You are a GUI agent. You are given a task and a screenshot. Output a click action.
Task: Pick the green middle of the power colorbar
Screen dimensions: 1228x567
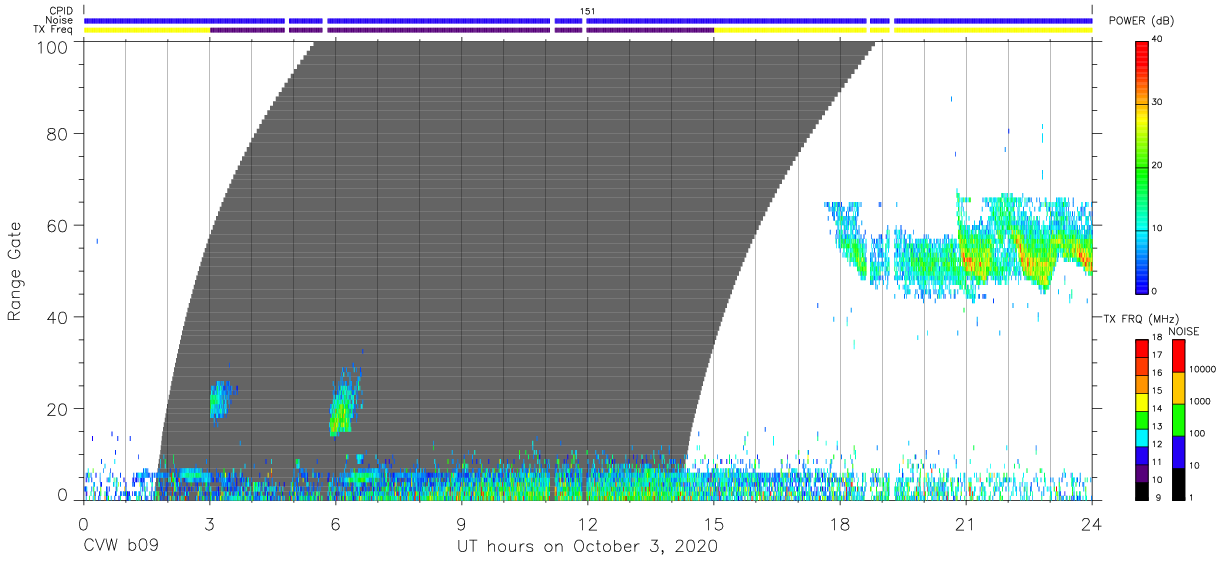tap(1141, 165)
